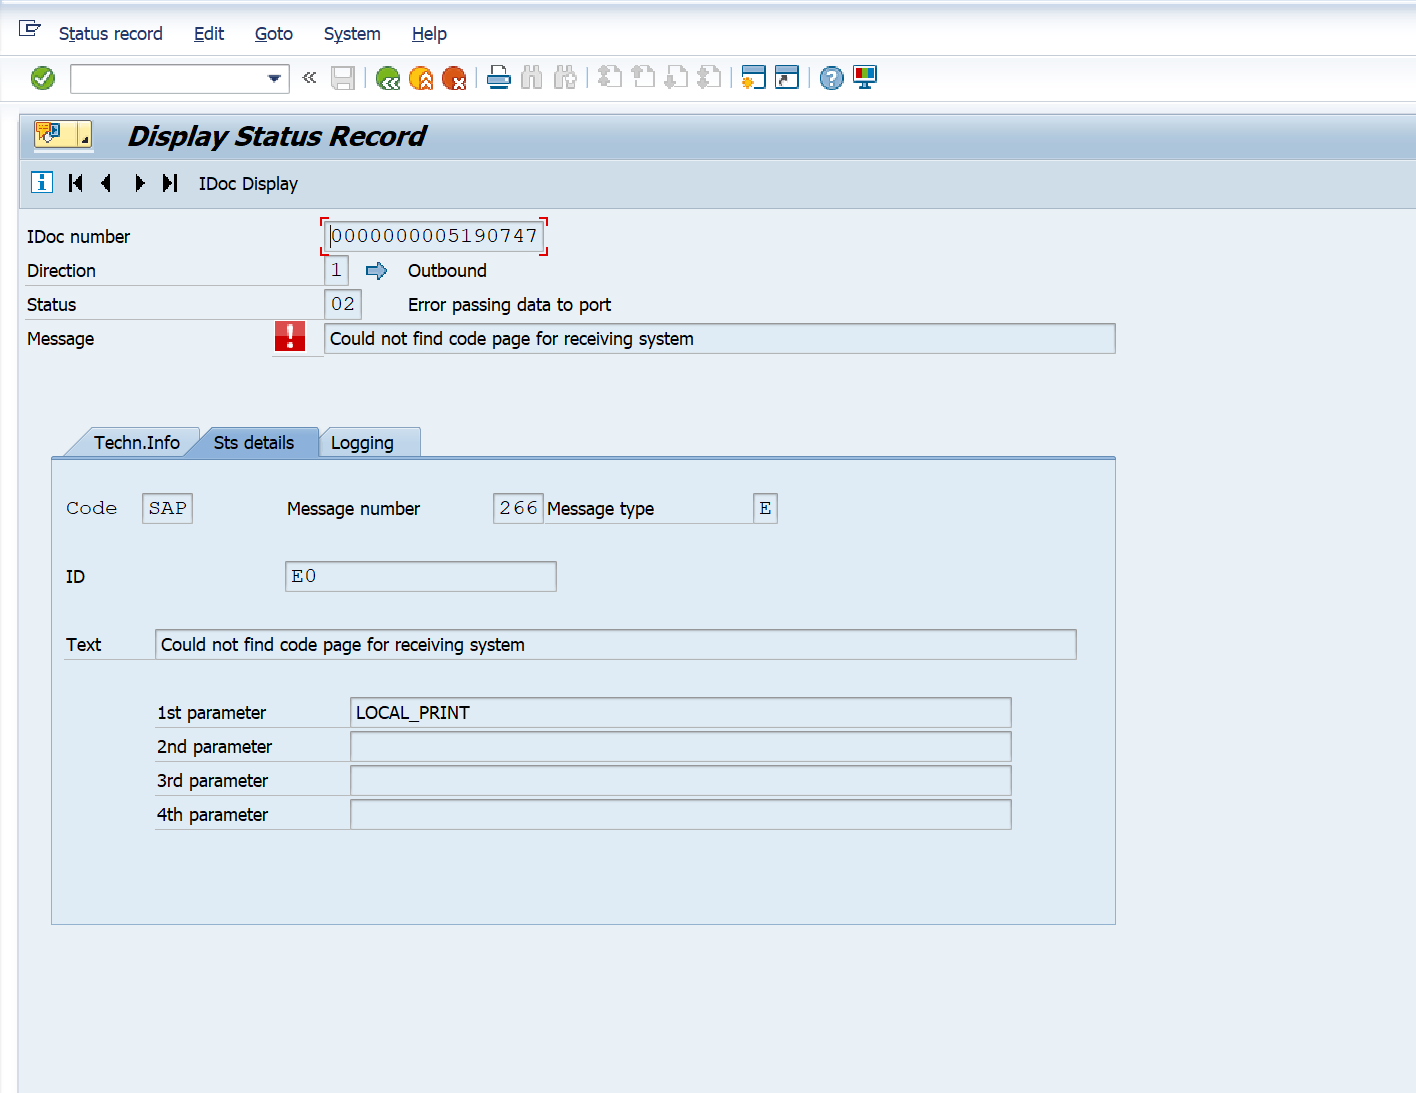This screenshot has width=1416, height=1093.
Task: Click the Create New Session icon
Action: [x=754, y=78]
